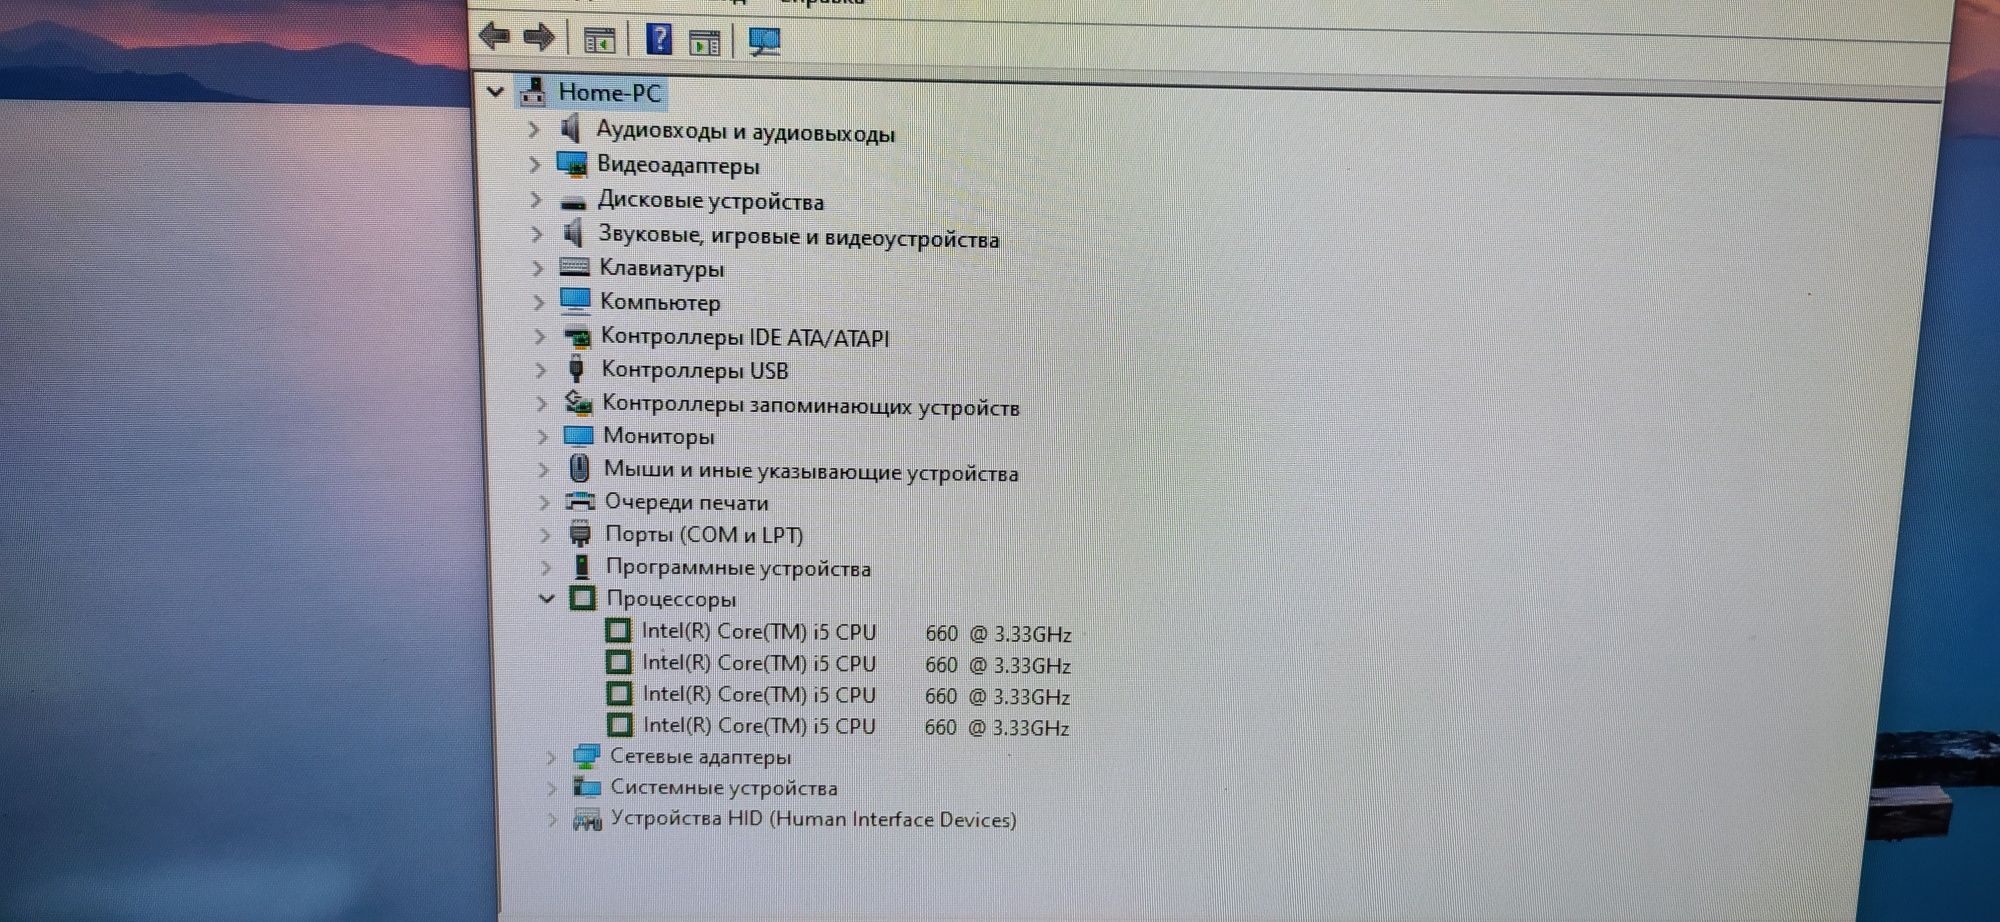Image resolution: width=2000 pixels, height=922 pixels.
Task: Expand Аудиовходы и аудиовыходы
Action: (533, 129)
